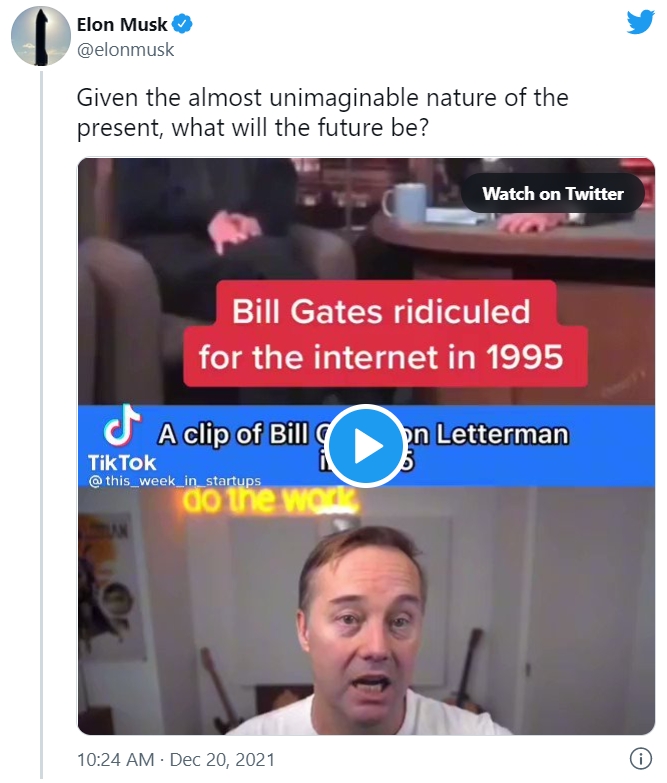Click the neon 'do the work' sign

pos(270,501)
